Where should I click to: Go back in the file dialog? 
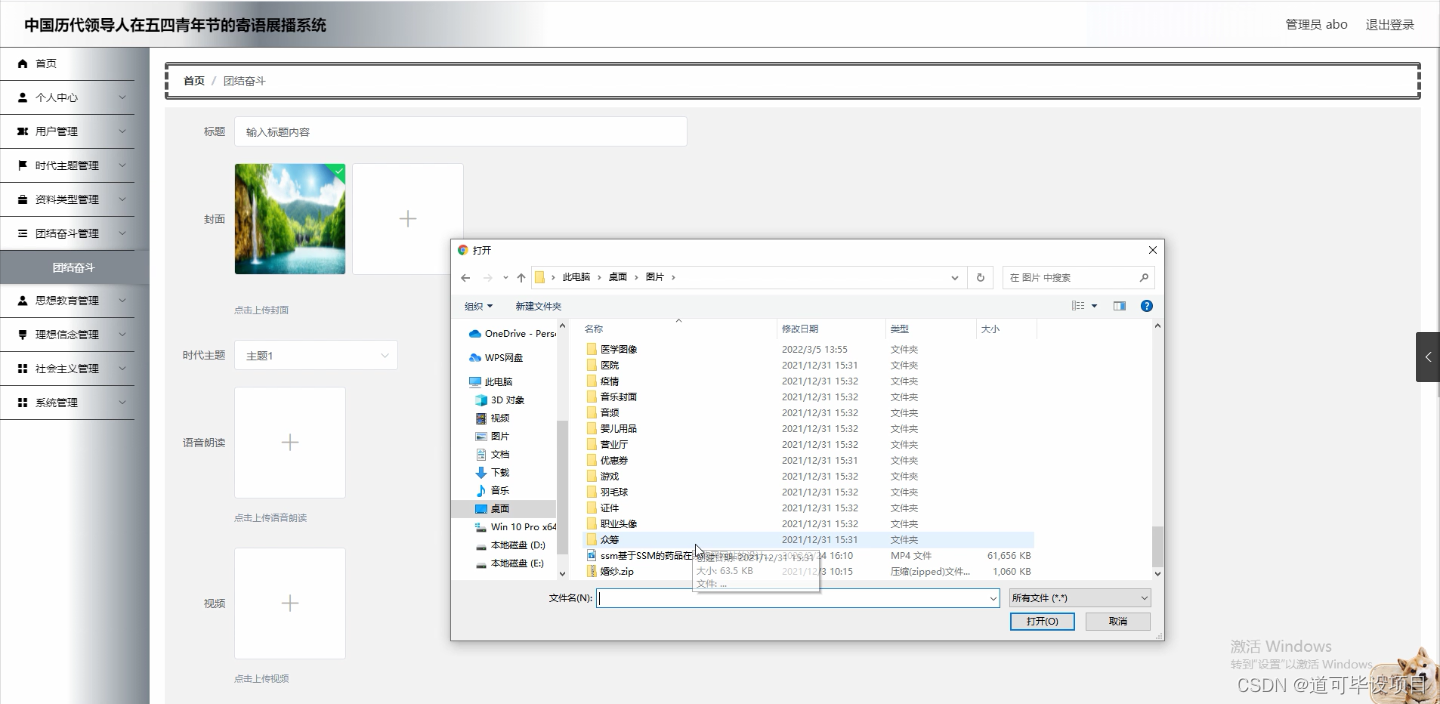point(466,277)
